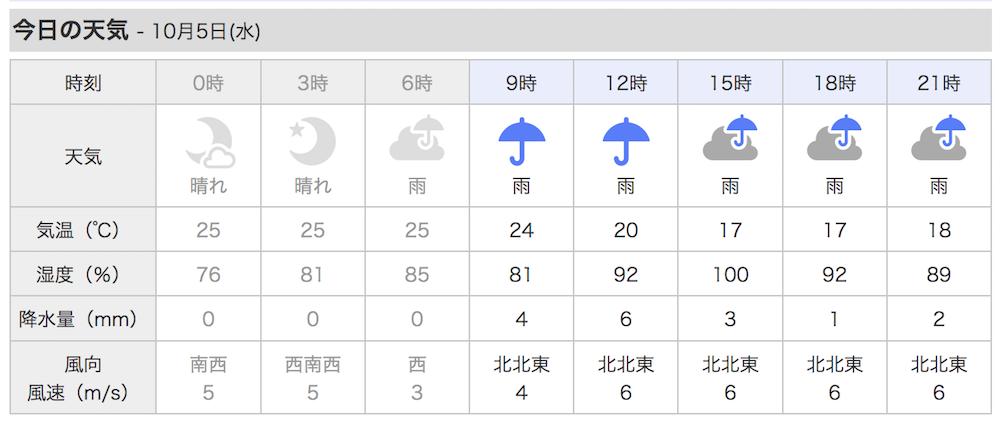Click the 3時 crescent moon with star icon

(312, 142)
